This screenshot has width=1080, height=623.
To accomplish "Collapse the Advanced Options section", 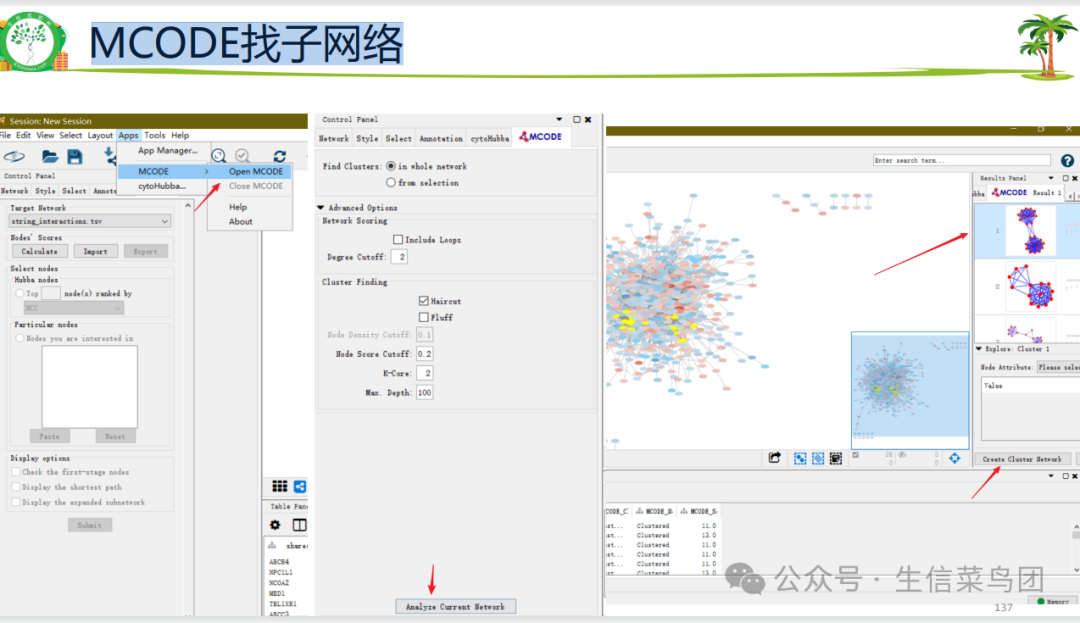I will (x=321, y=207).
